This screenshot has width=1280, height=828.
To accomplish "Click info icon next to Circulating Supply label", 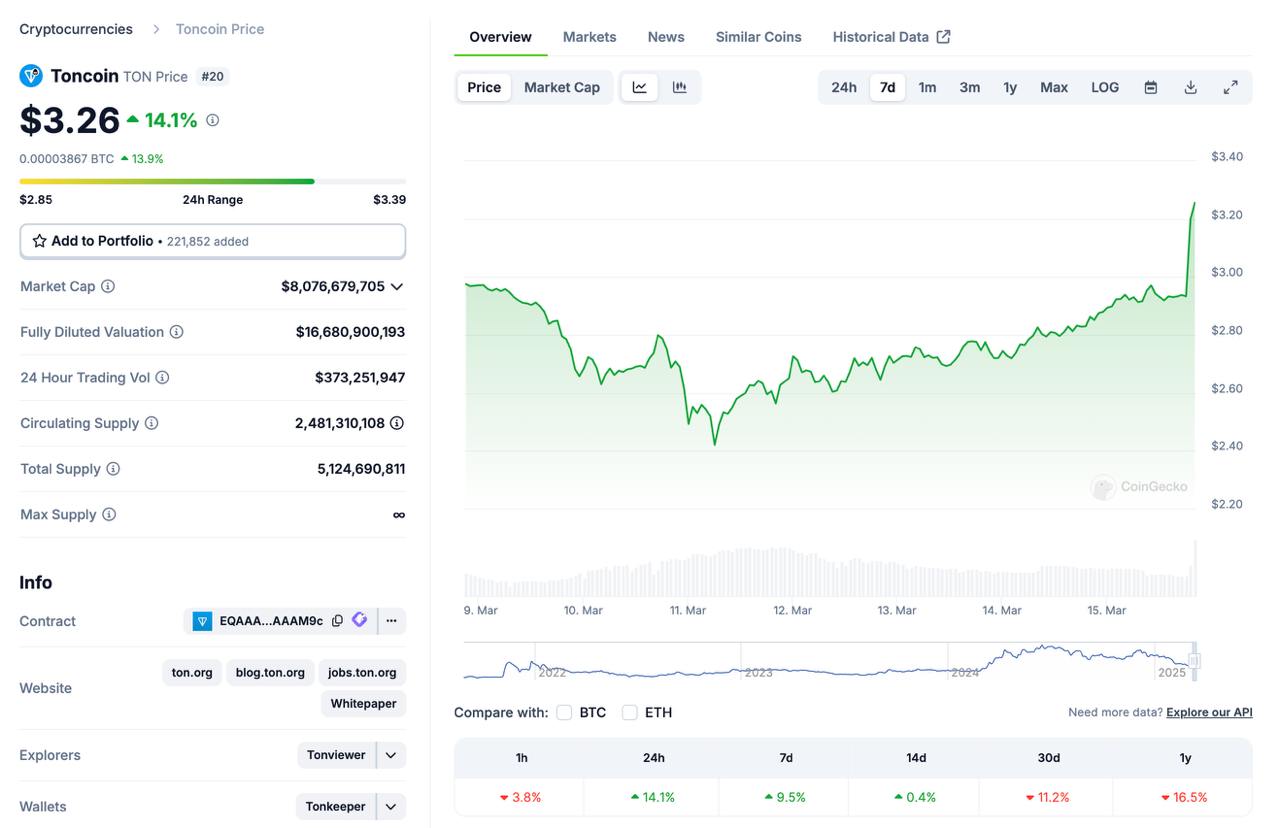I will point(151,423).
